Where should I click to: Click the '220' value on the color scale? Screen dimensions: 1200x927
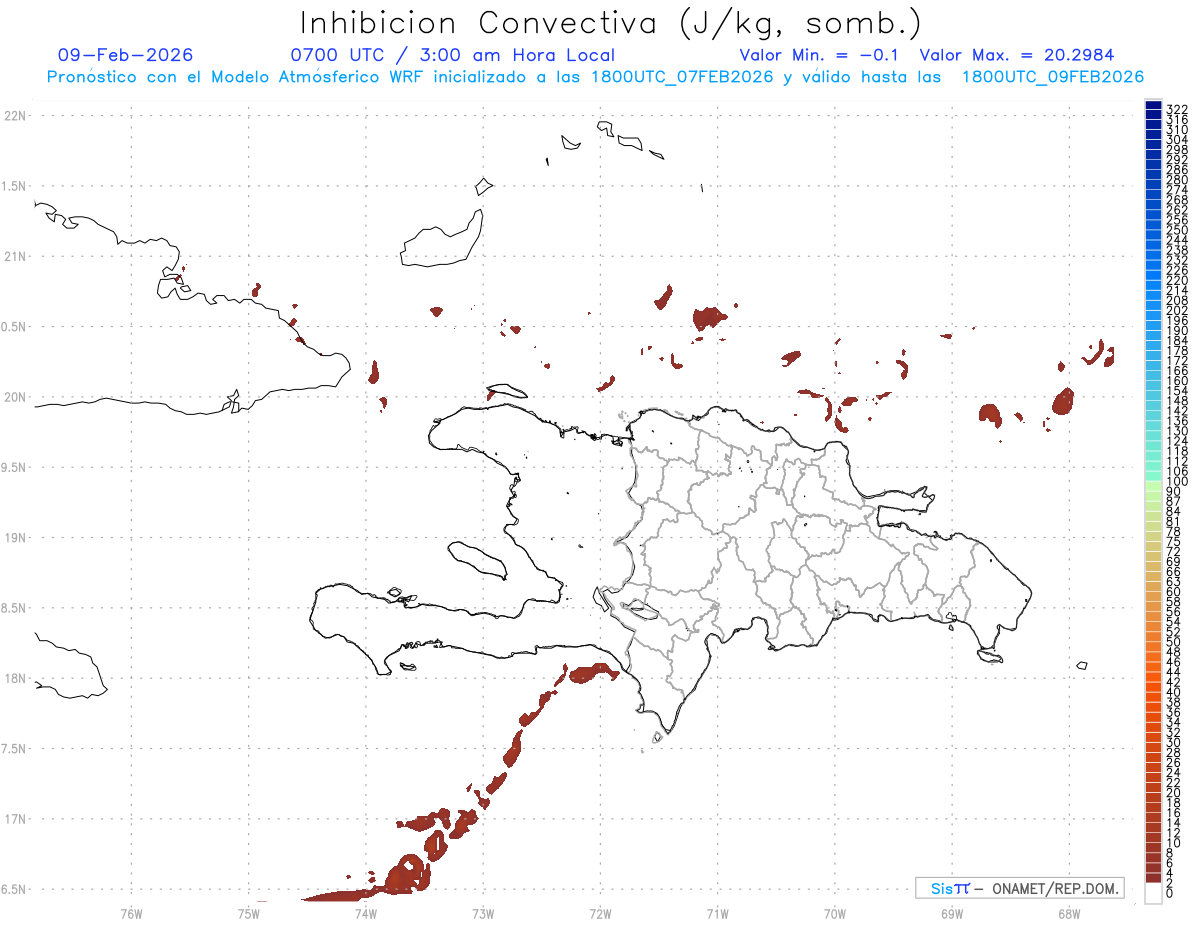tap(1177, 280)
